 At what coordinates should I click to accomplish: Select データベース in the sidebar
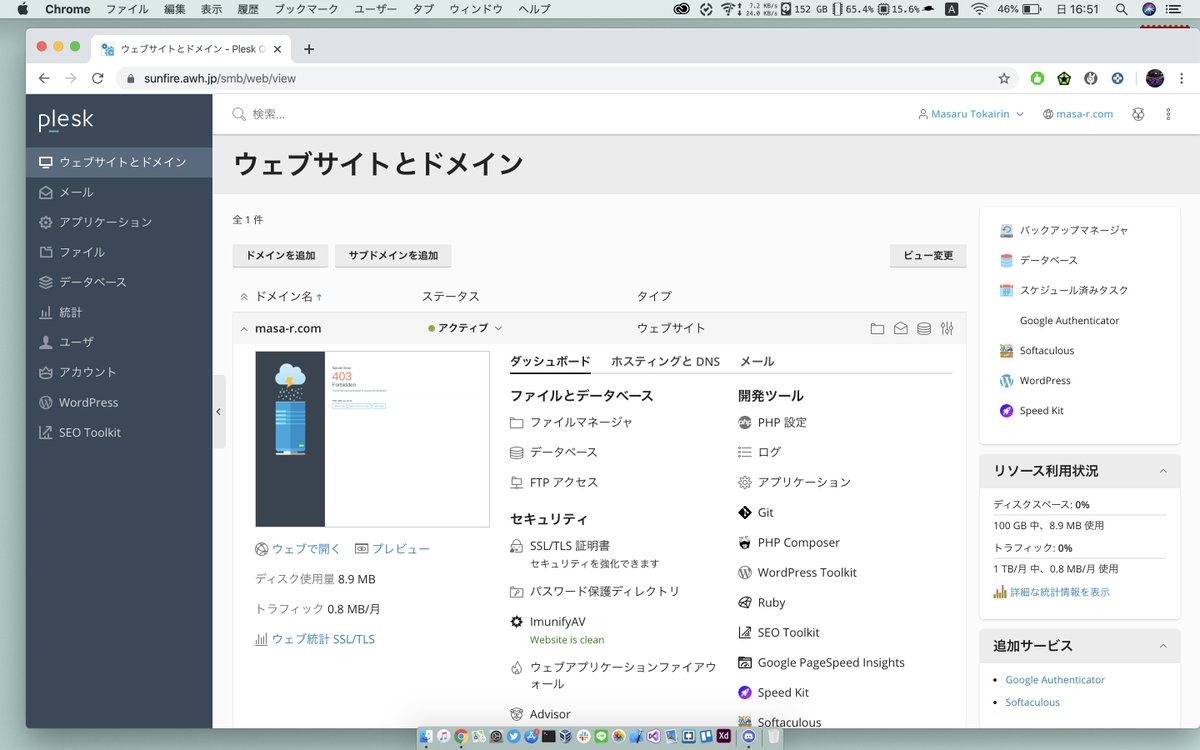[x=119, y=282]
